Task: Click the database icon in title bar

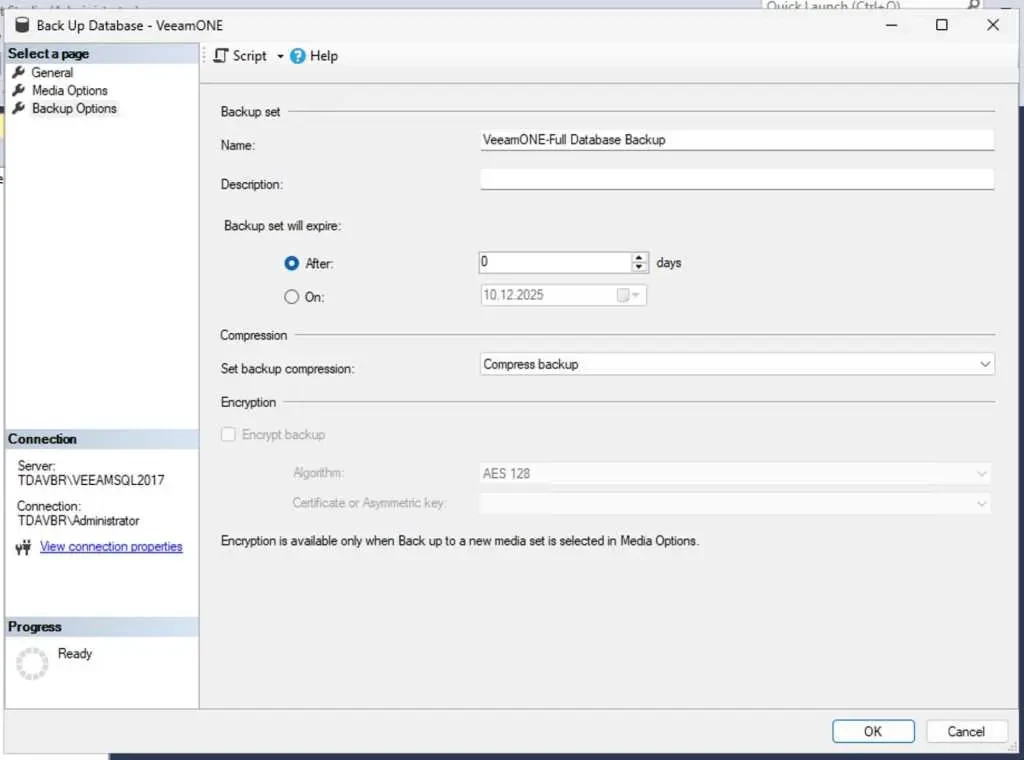Action: click(22, 25)
